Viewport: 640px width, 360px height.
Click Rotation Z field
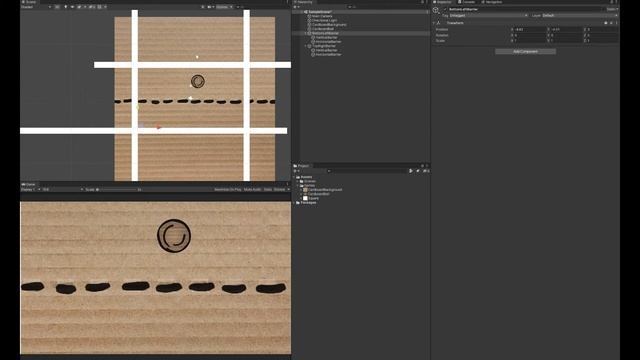(x=602, y=35)
